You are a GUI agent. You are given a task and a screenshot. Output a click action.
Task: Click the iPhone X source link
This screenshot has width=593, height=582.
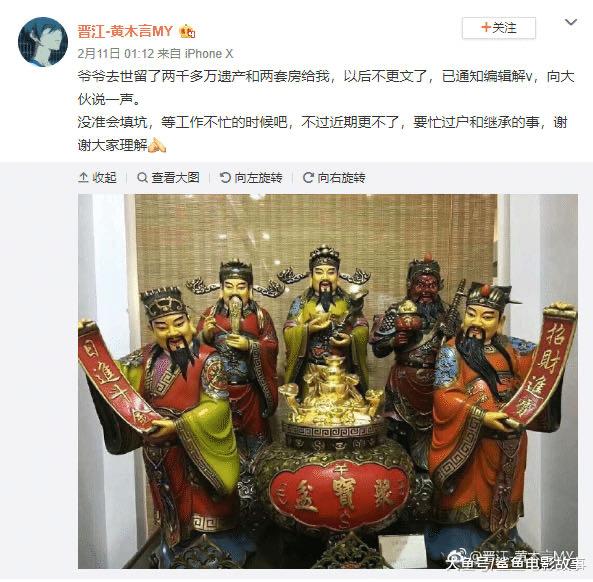click(209, 54)
